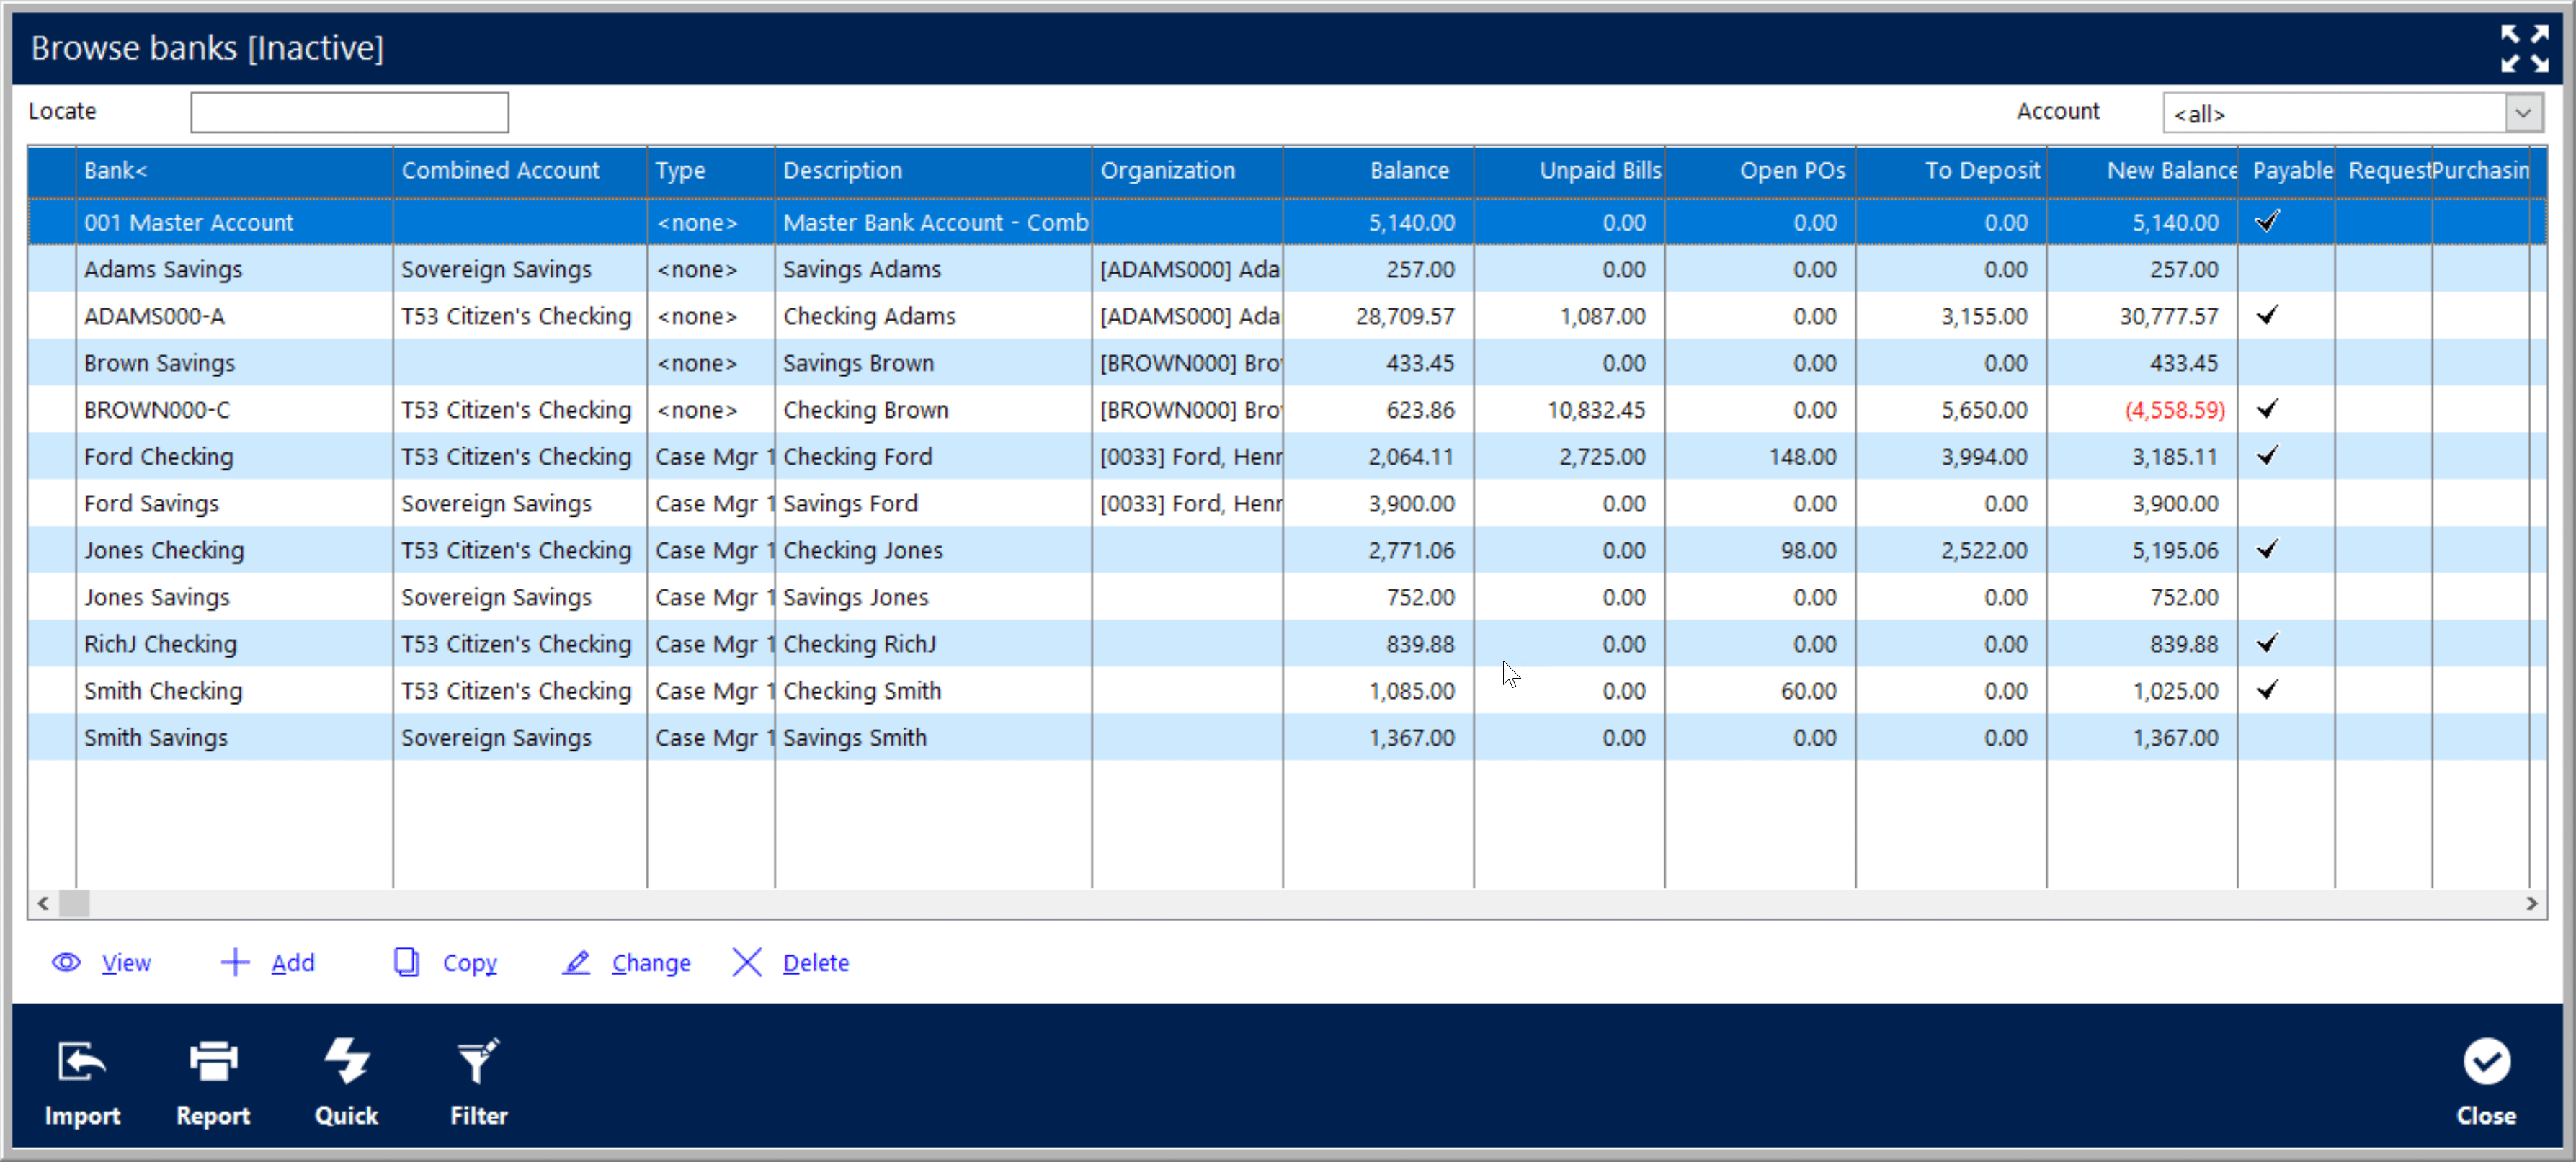The width and height of the screenshot is (2576, 1162).
Task: Expand the Account dropdown arrow
Action: (x=2522, y=113)
